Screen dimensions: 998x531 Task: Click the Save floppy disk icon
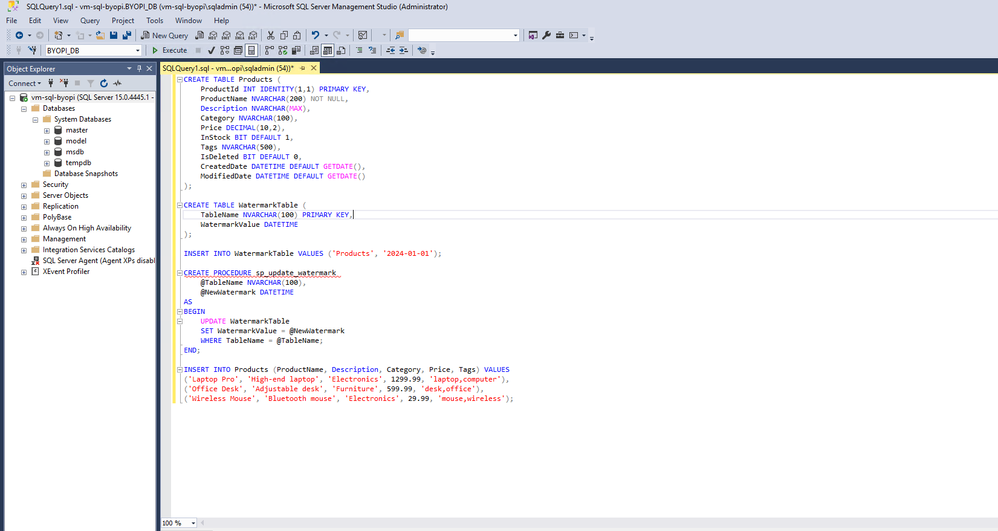[113, 35]
